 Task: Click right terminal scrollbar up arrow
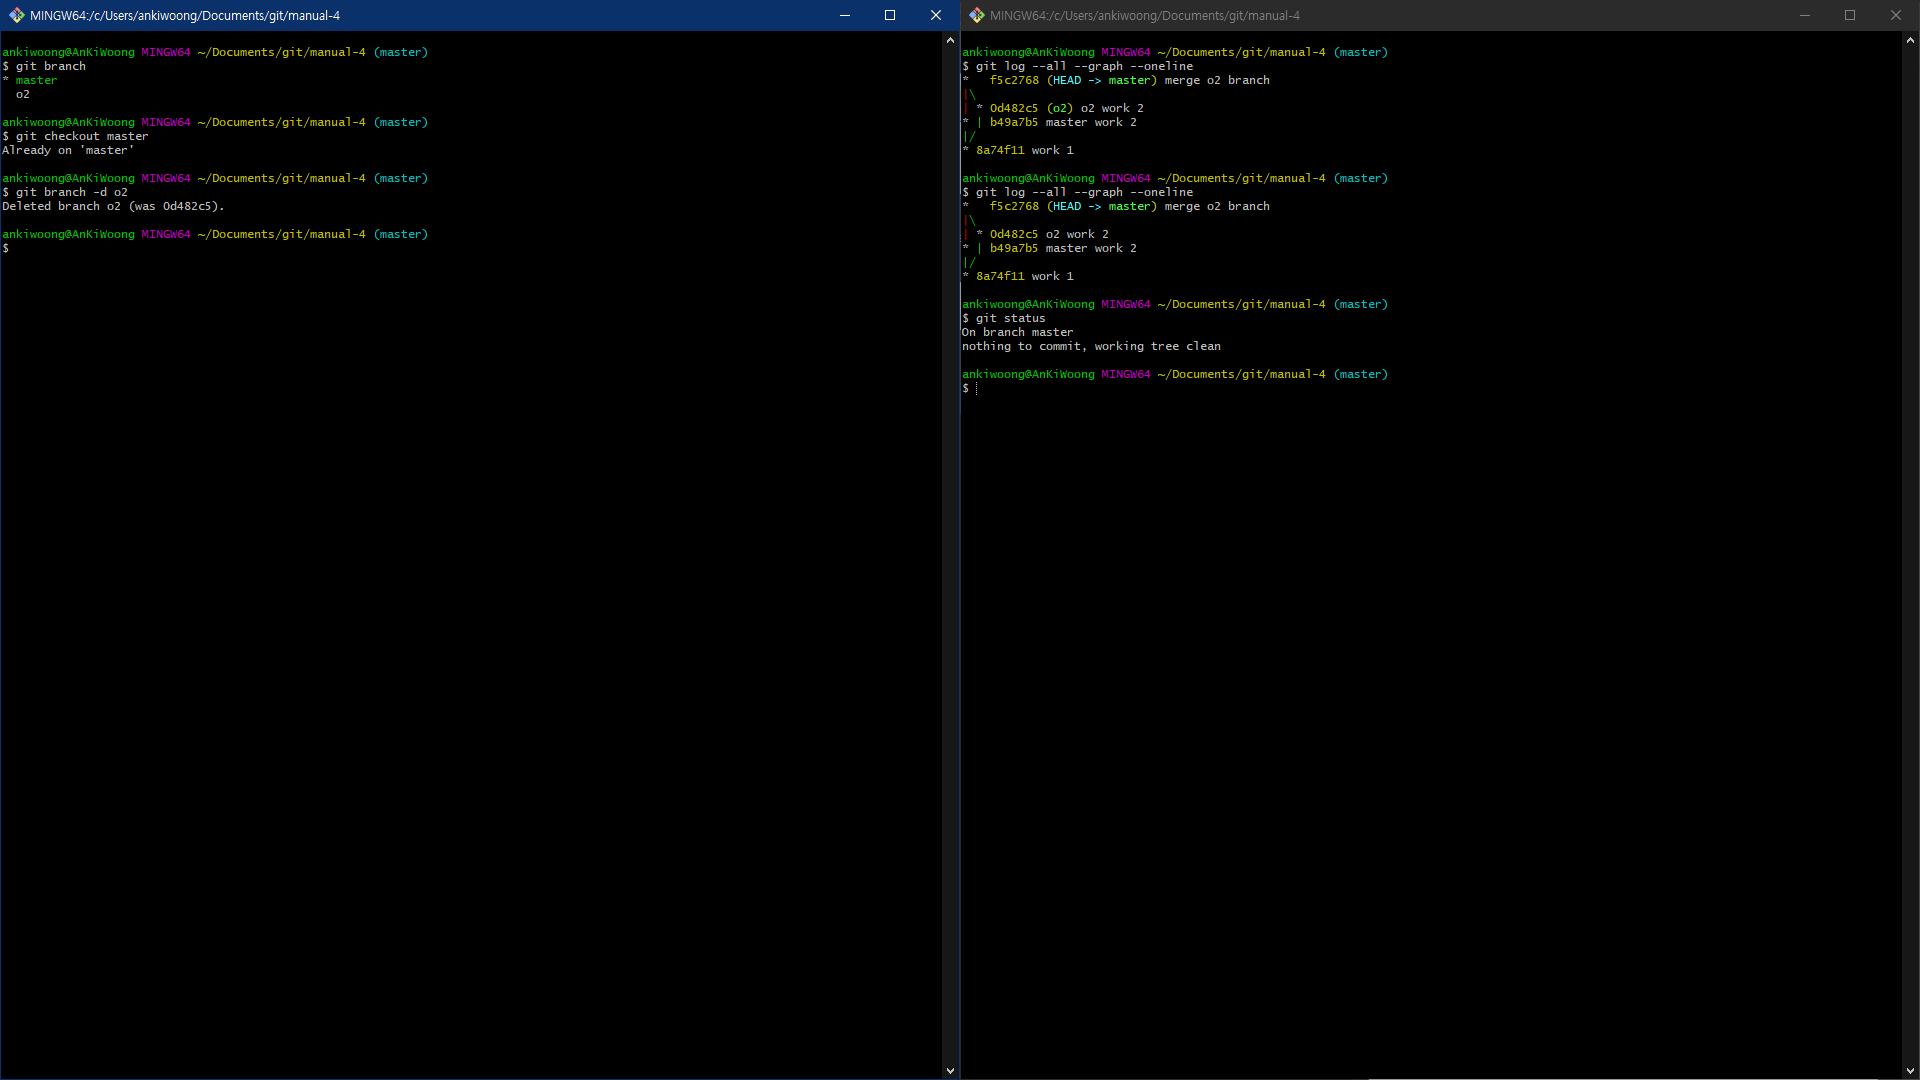click(x=1910, y=40)
